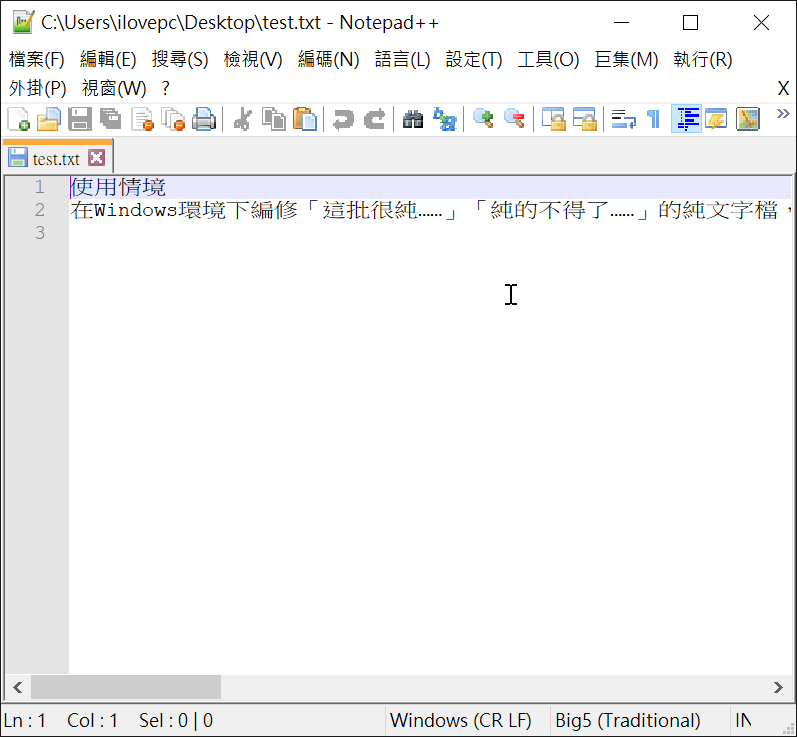The height and width of the screenshot is (737, 797).
Task: Select the test.txt tab
Action: point(56,159)
